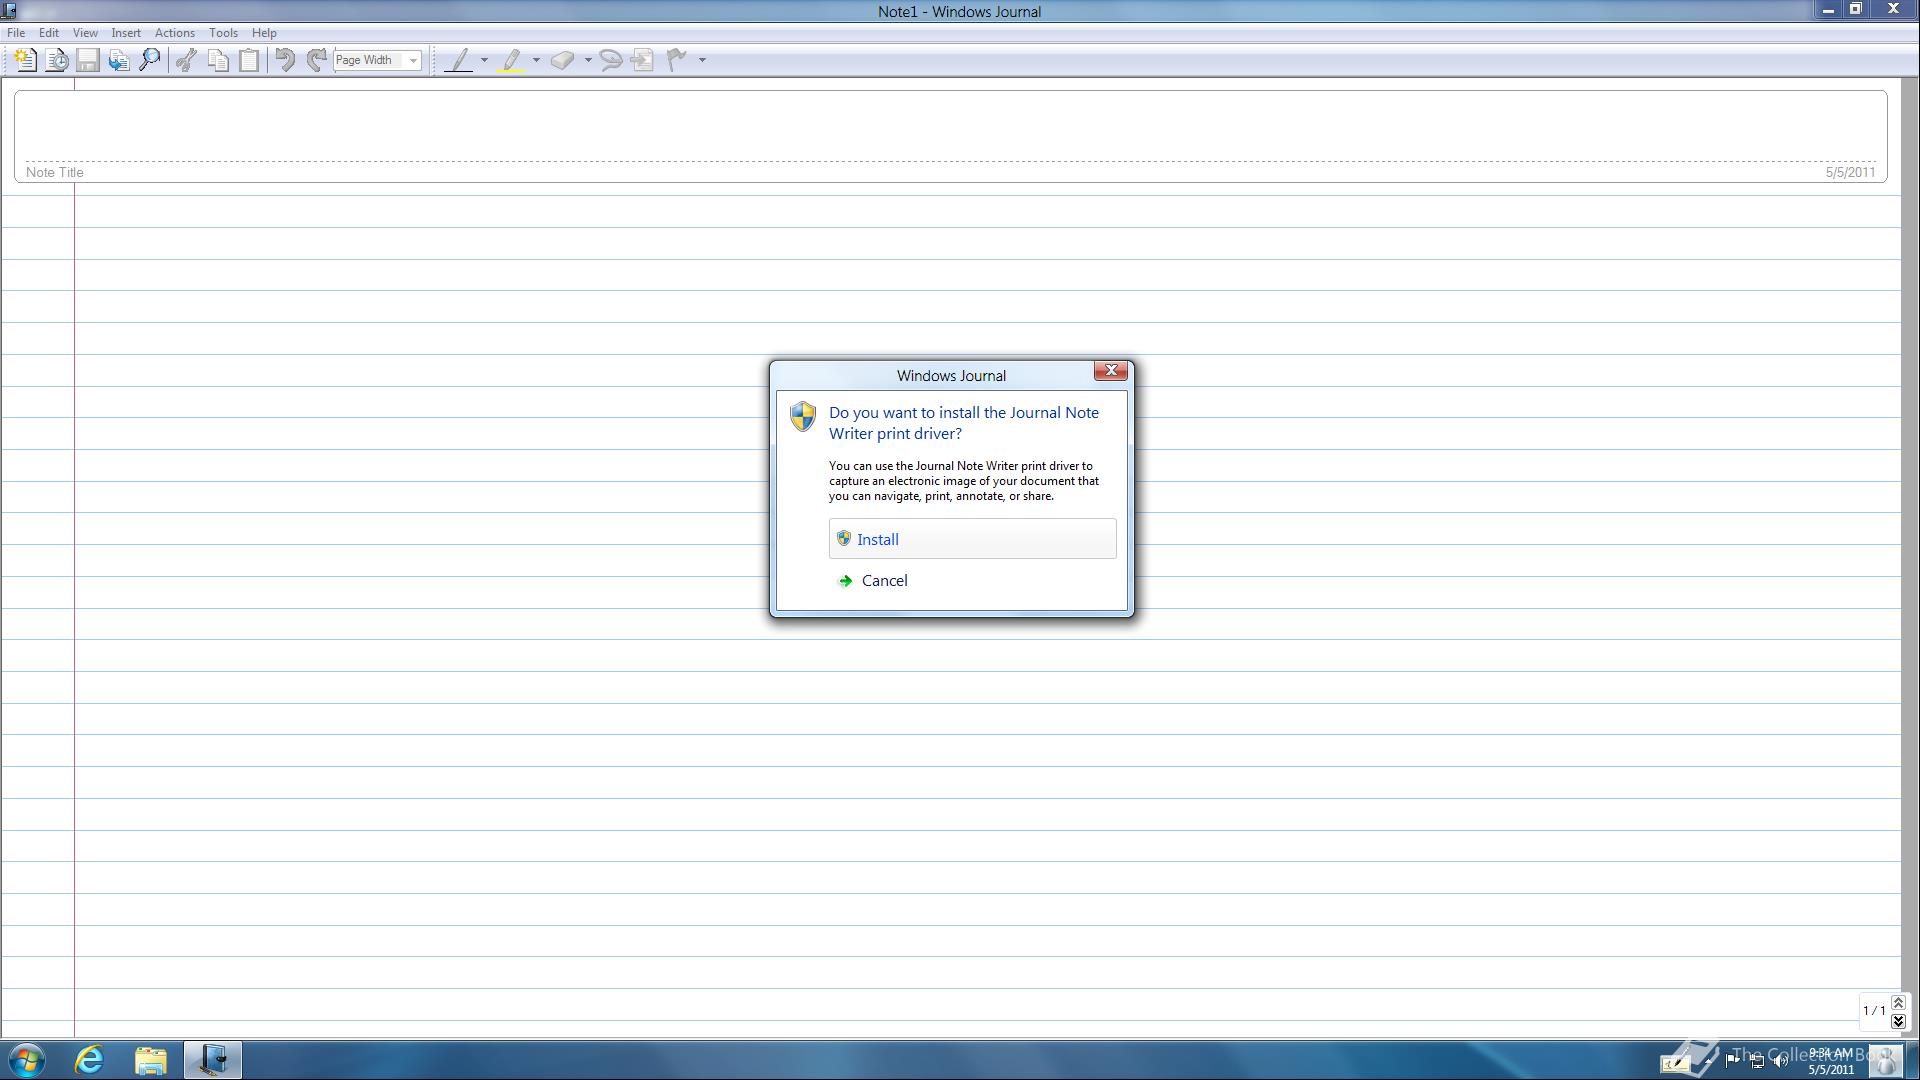Open the View menu

coord(85,33)
